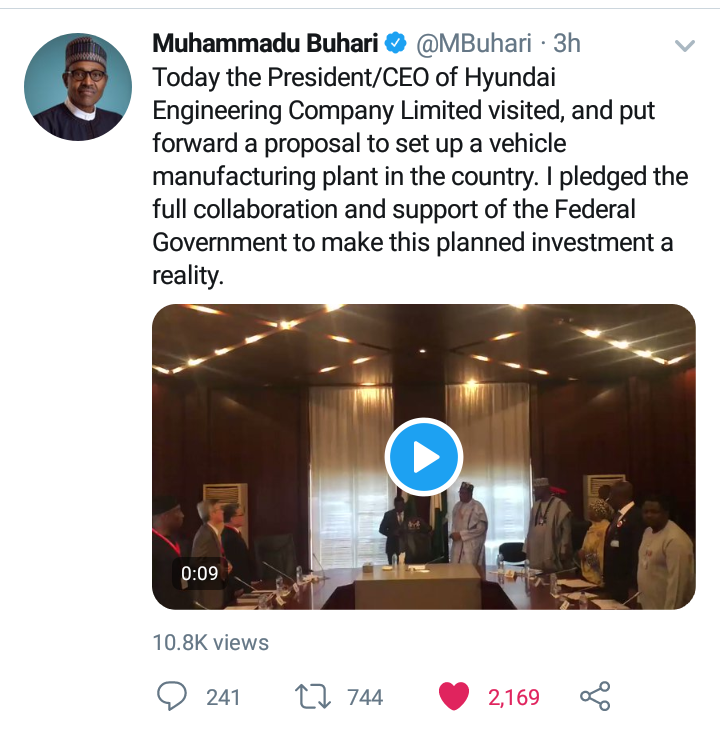The image size is (720, 734).
Task: Open the tweet text about Hyundai's proposal
Action: pos(420,176)
